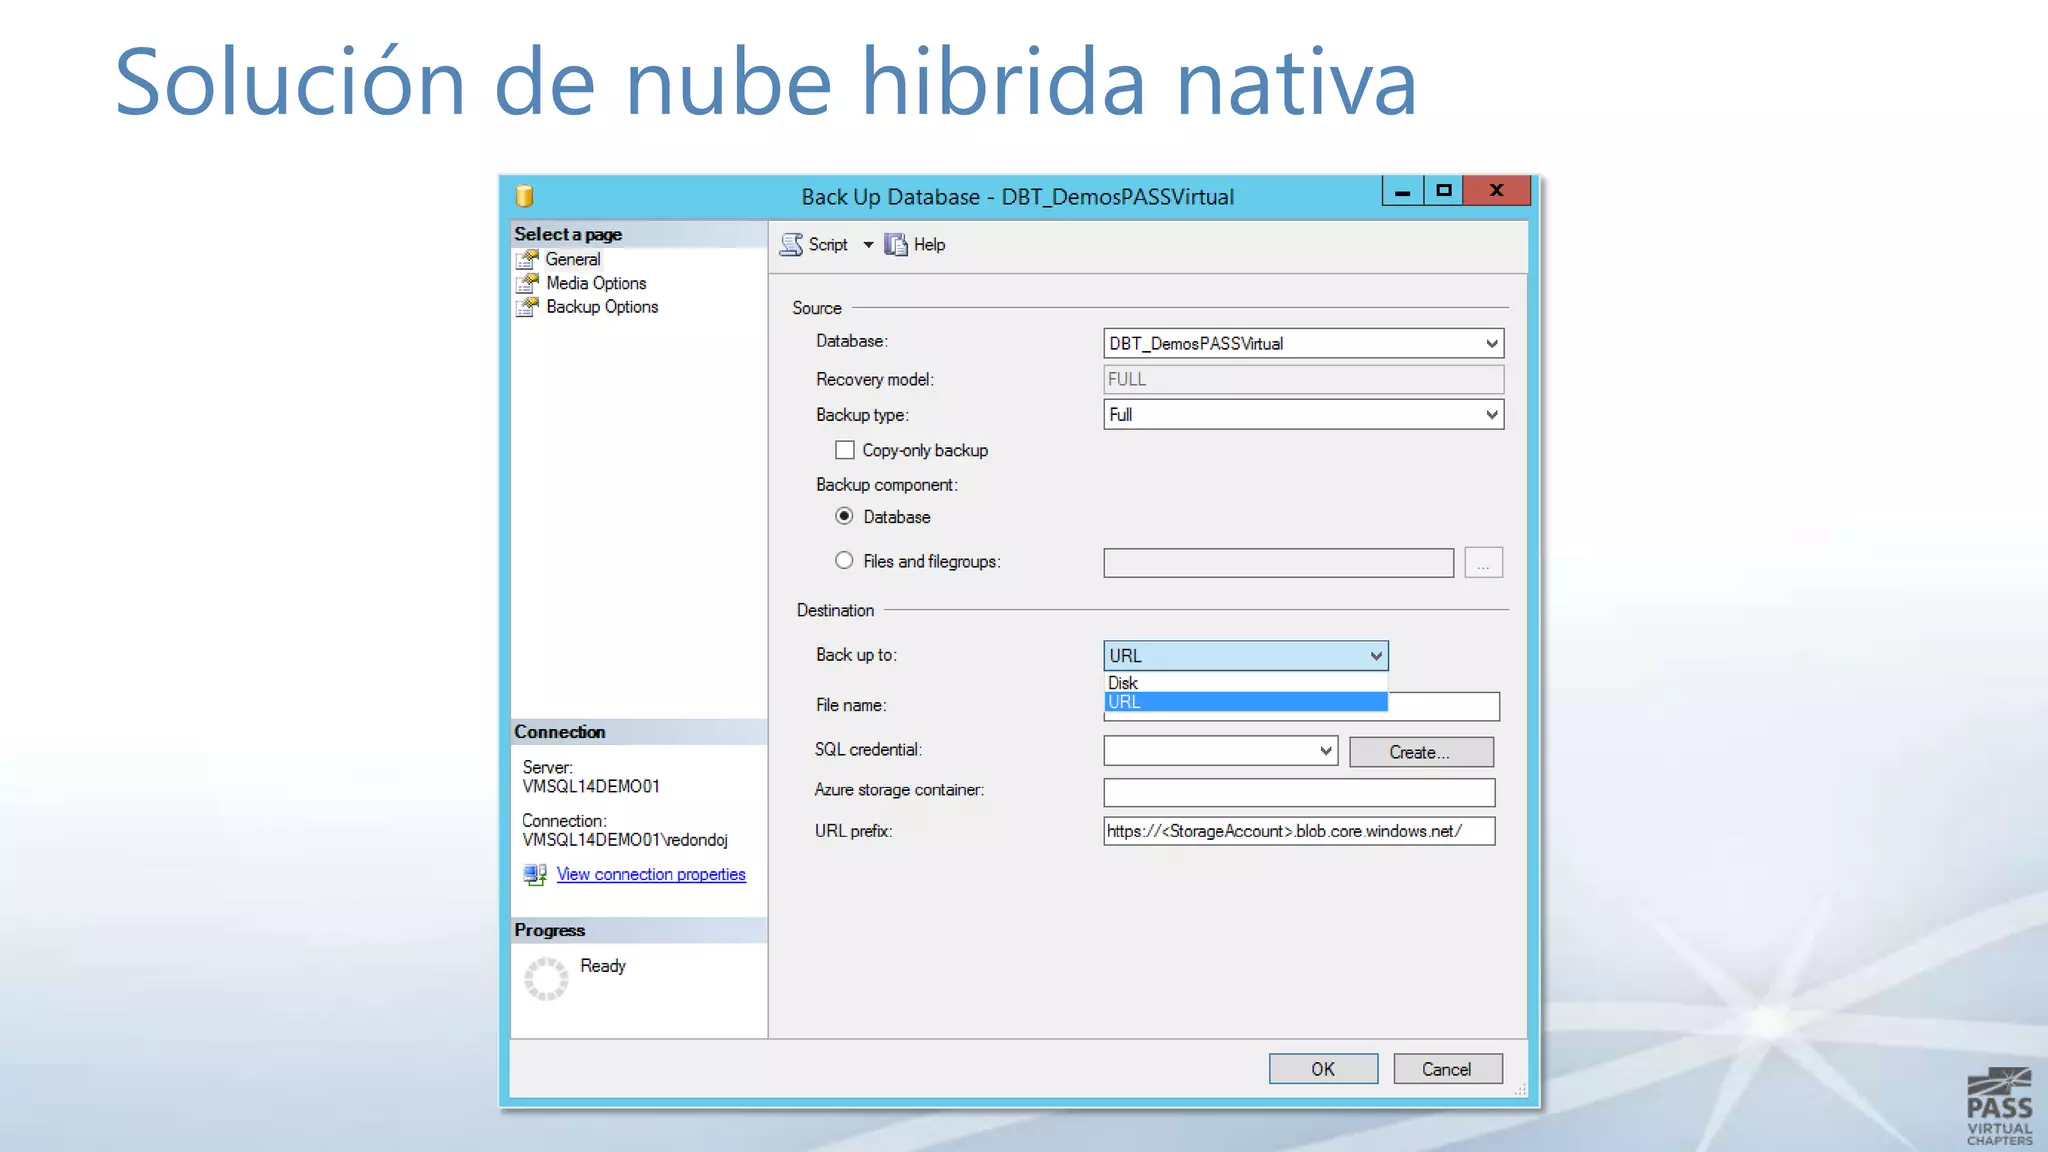Maximize the Back Up Database window
Screen dimensions: 2048x1152
[x=1443, y=190]
